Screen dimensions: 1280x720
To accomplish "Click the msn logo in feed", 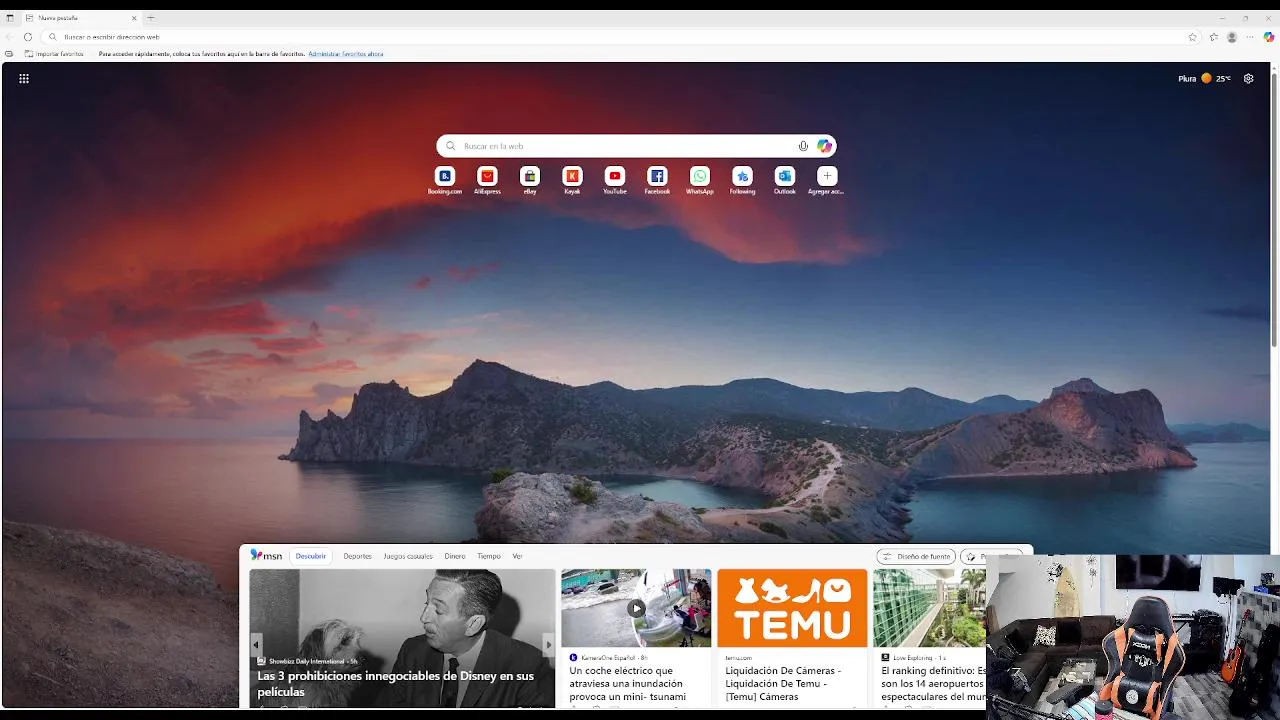I will [266, 556].
